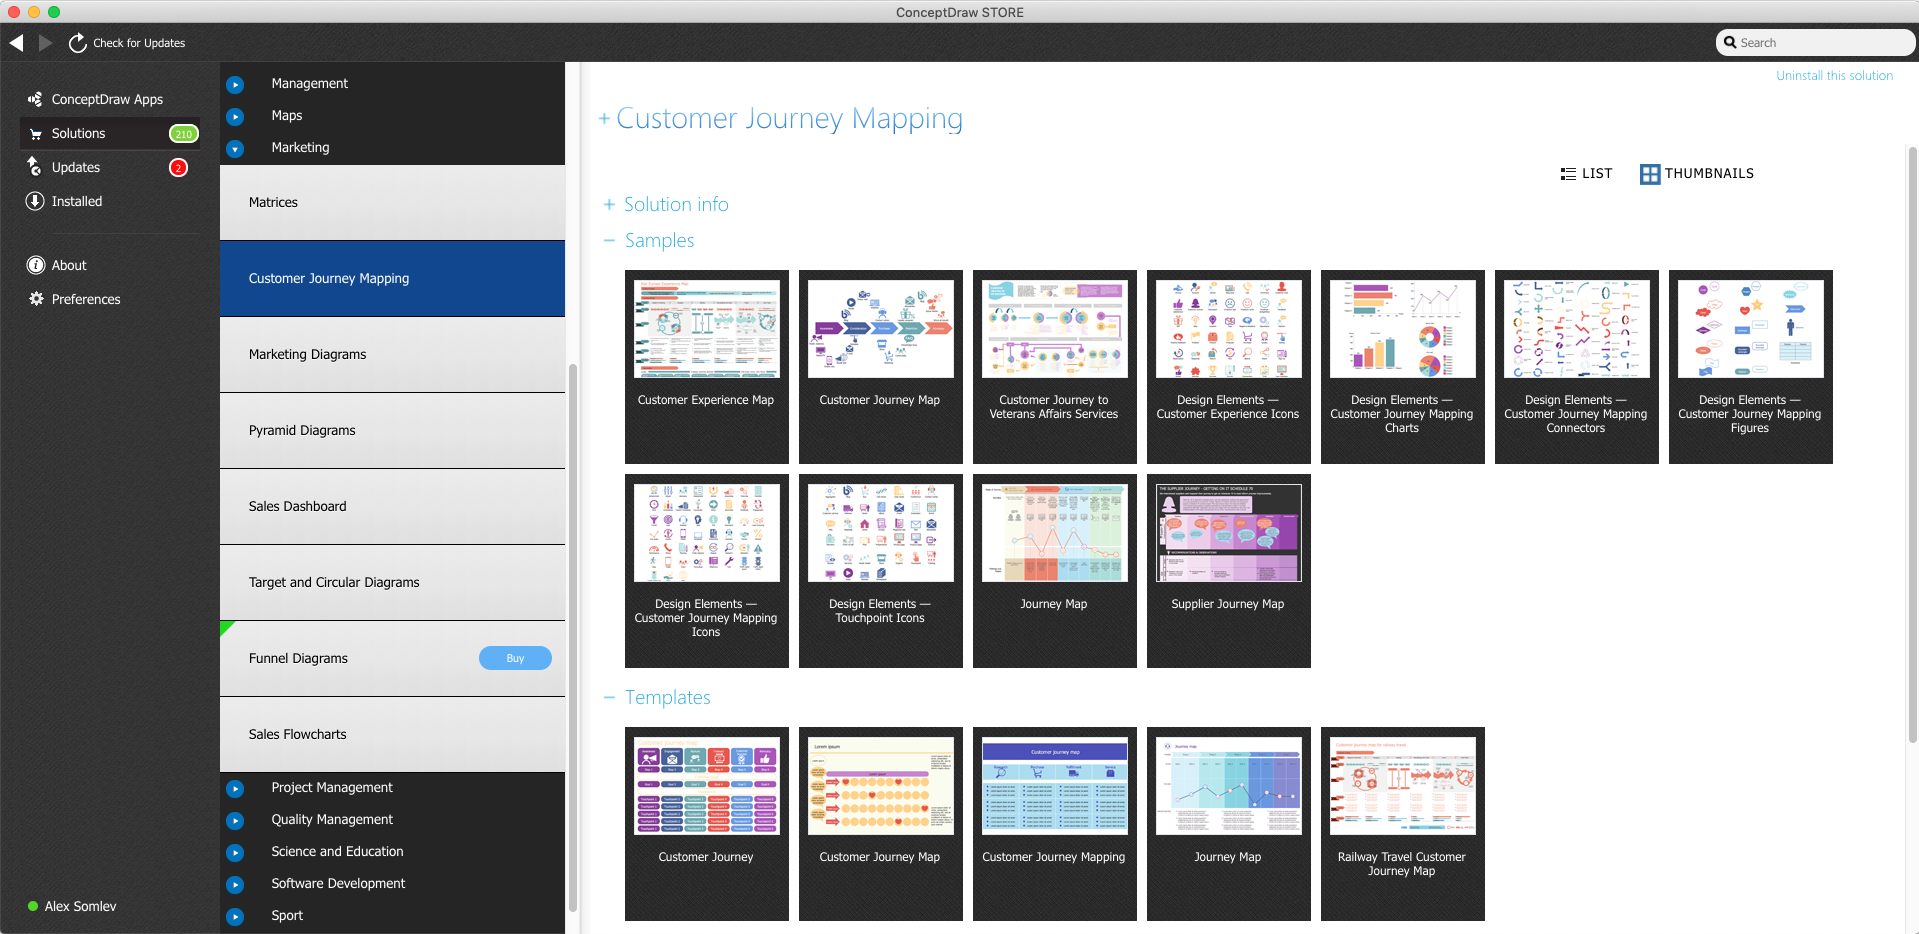Click the Check for Updates label
The width and height of the screenshot is (1919, 934).
(139, 43)
